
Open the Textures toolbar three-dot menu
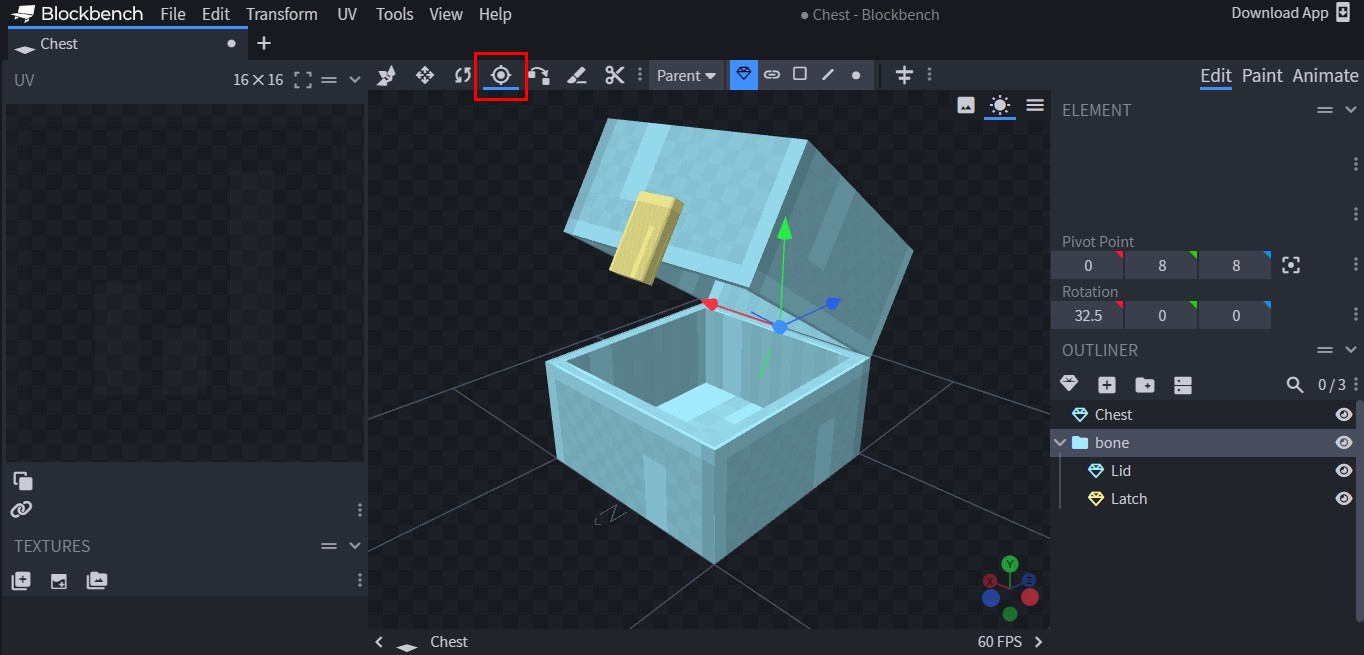[x=360, y=580]
